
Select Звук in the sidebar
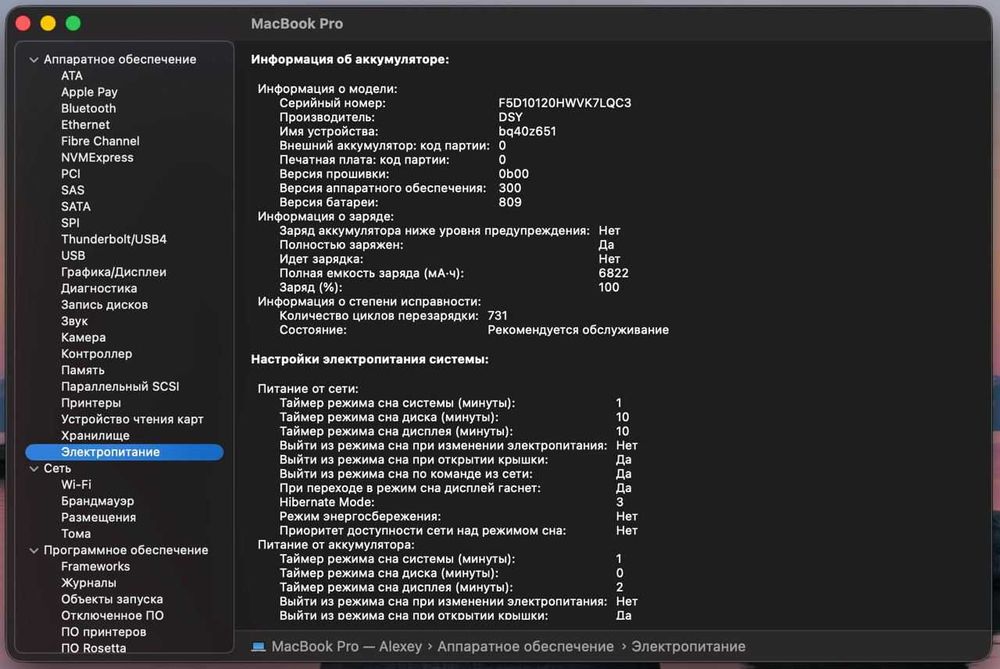click(75, 321)
